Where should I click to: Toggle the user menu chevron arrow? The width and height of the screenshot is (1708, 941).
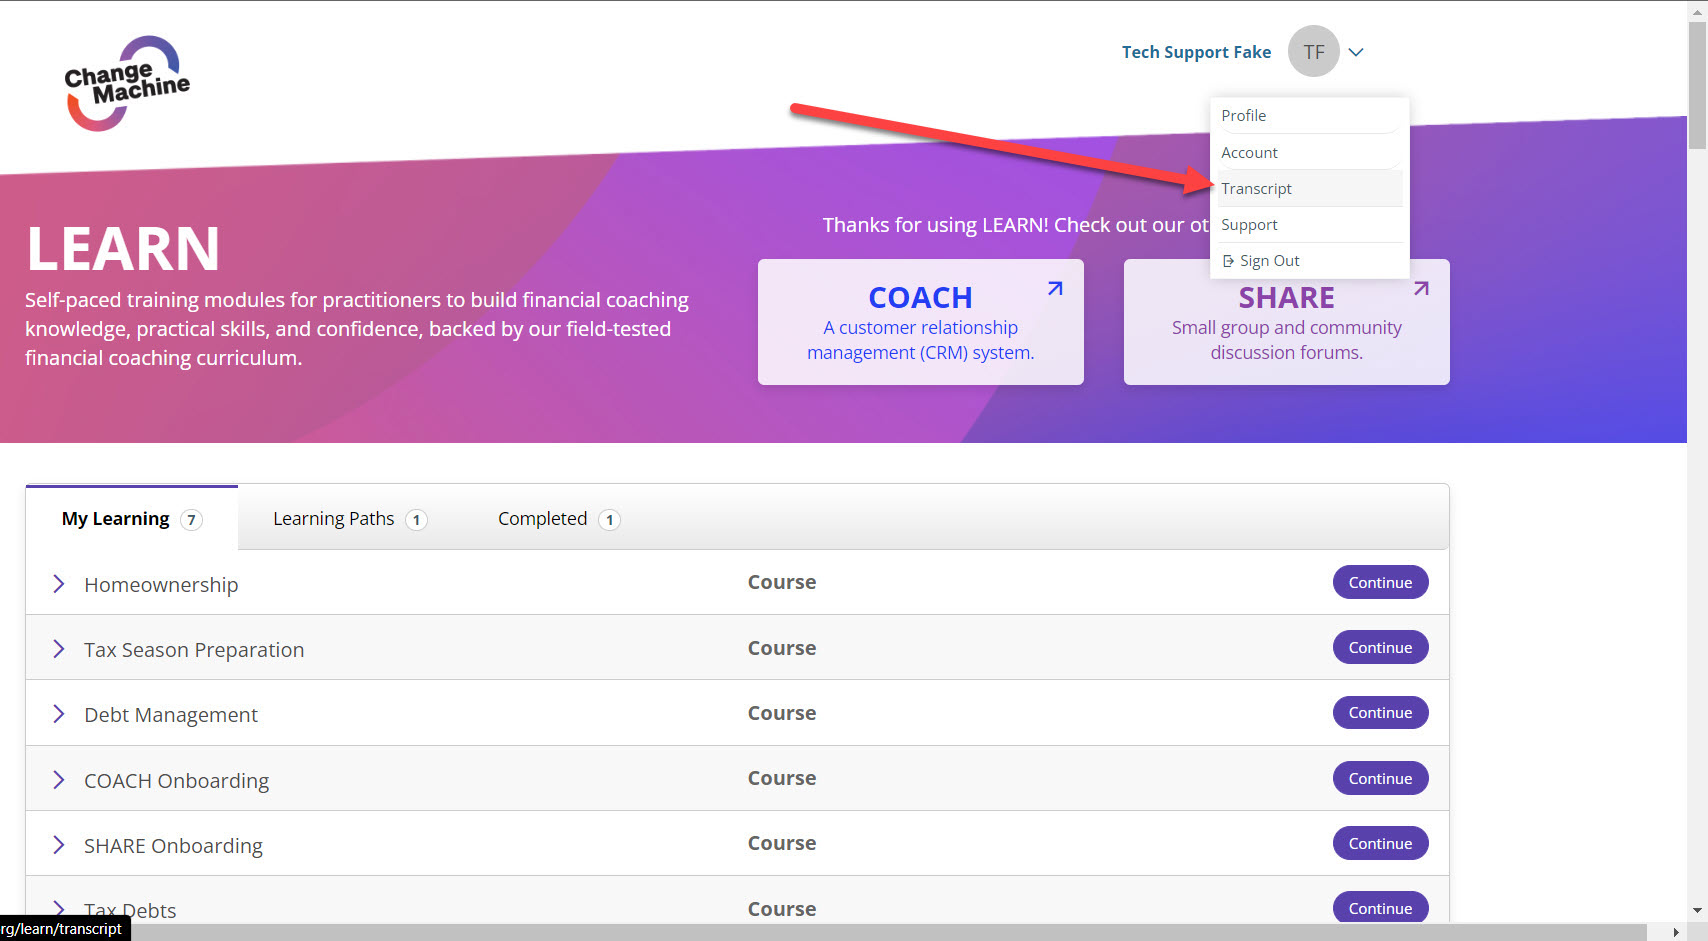click(1356, 53)
